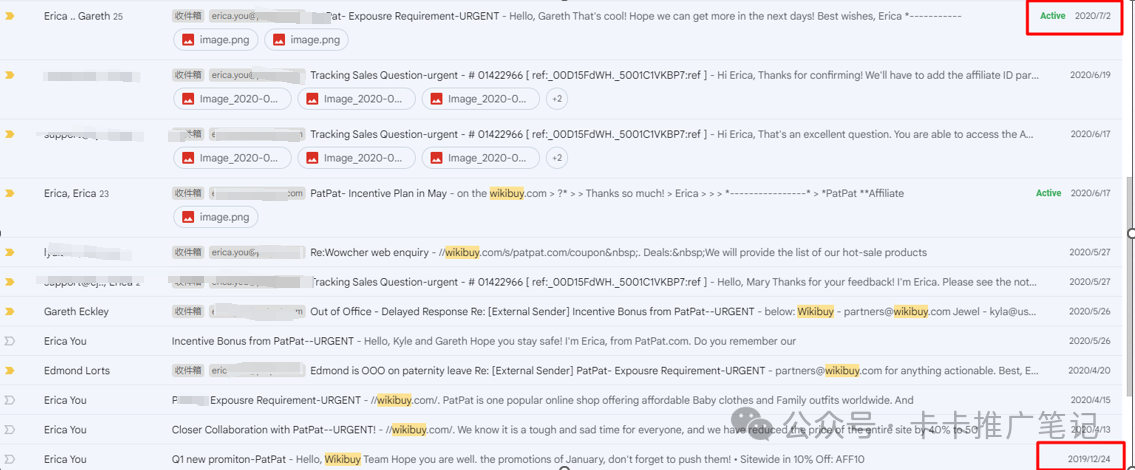Open thread from Erica, Erica 23
1135x470 pixels.
[x=76, y=193]
